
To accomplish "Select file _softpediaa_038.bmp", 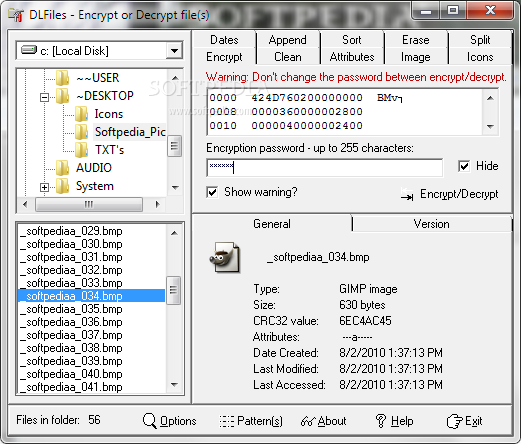I will point(91,348).
